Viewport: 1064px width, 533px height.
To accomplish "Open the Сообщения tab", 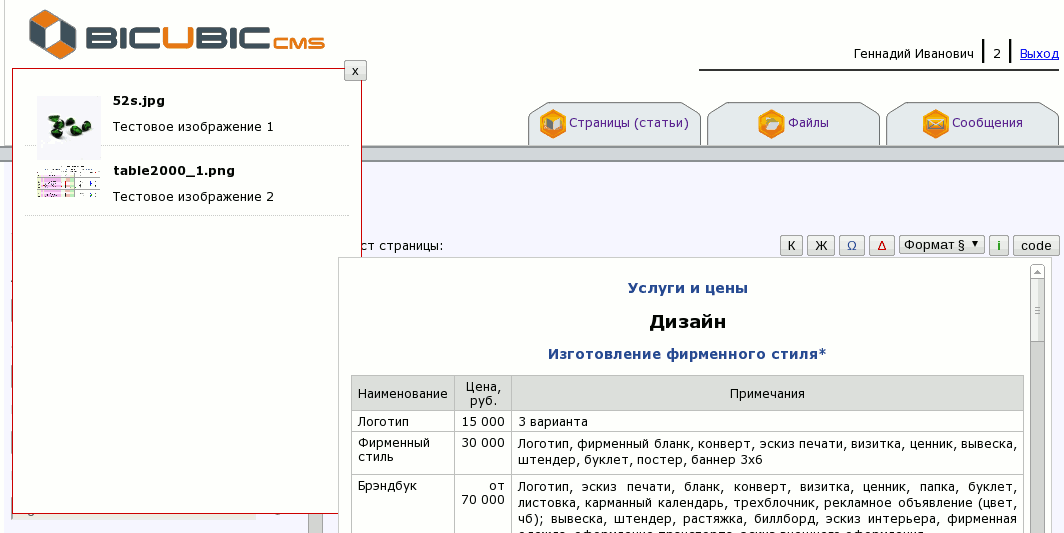I will (x=972, y=124).
